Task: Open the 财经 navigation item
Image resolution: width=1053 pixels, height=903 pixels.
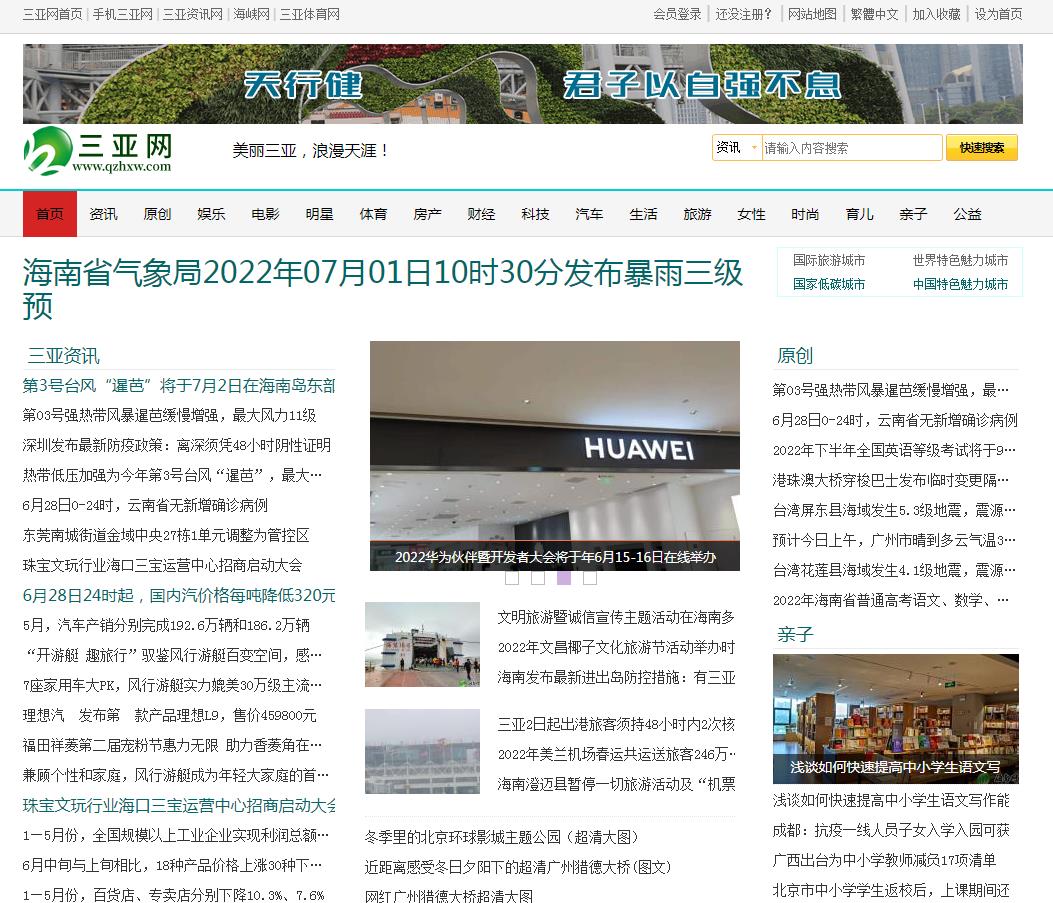Action: pyautogui.click(x=482, y=214)
